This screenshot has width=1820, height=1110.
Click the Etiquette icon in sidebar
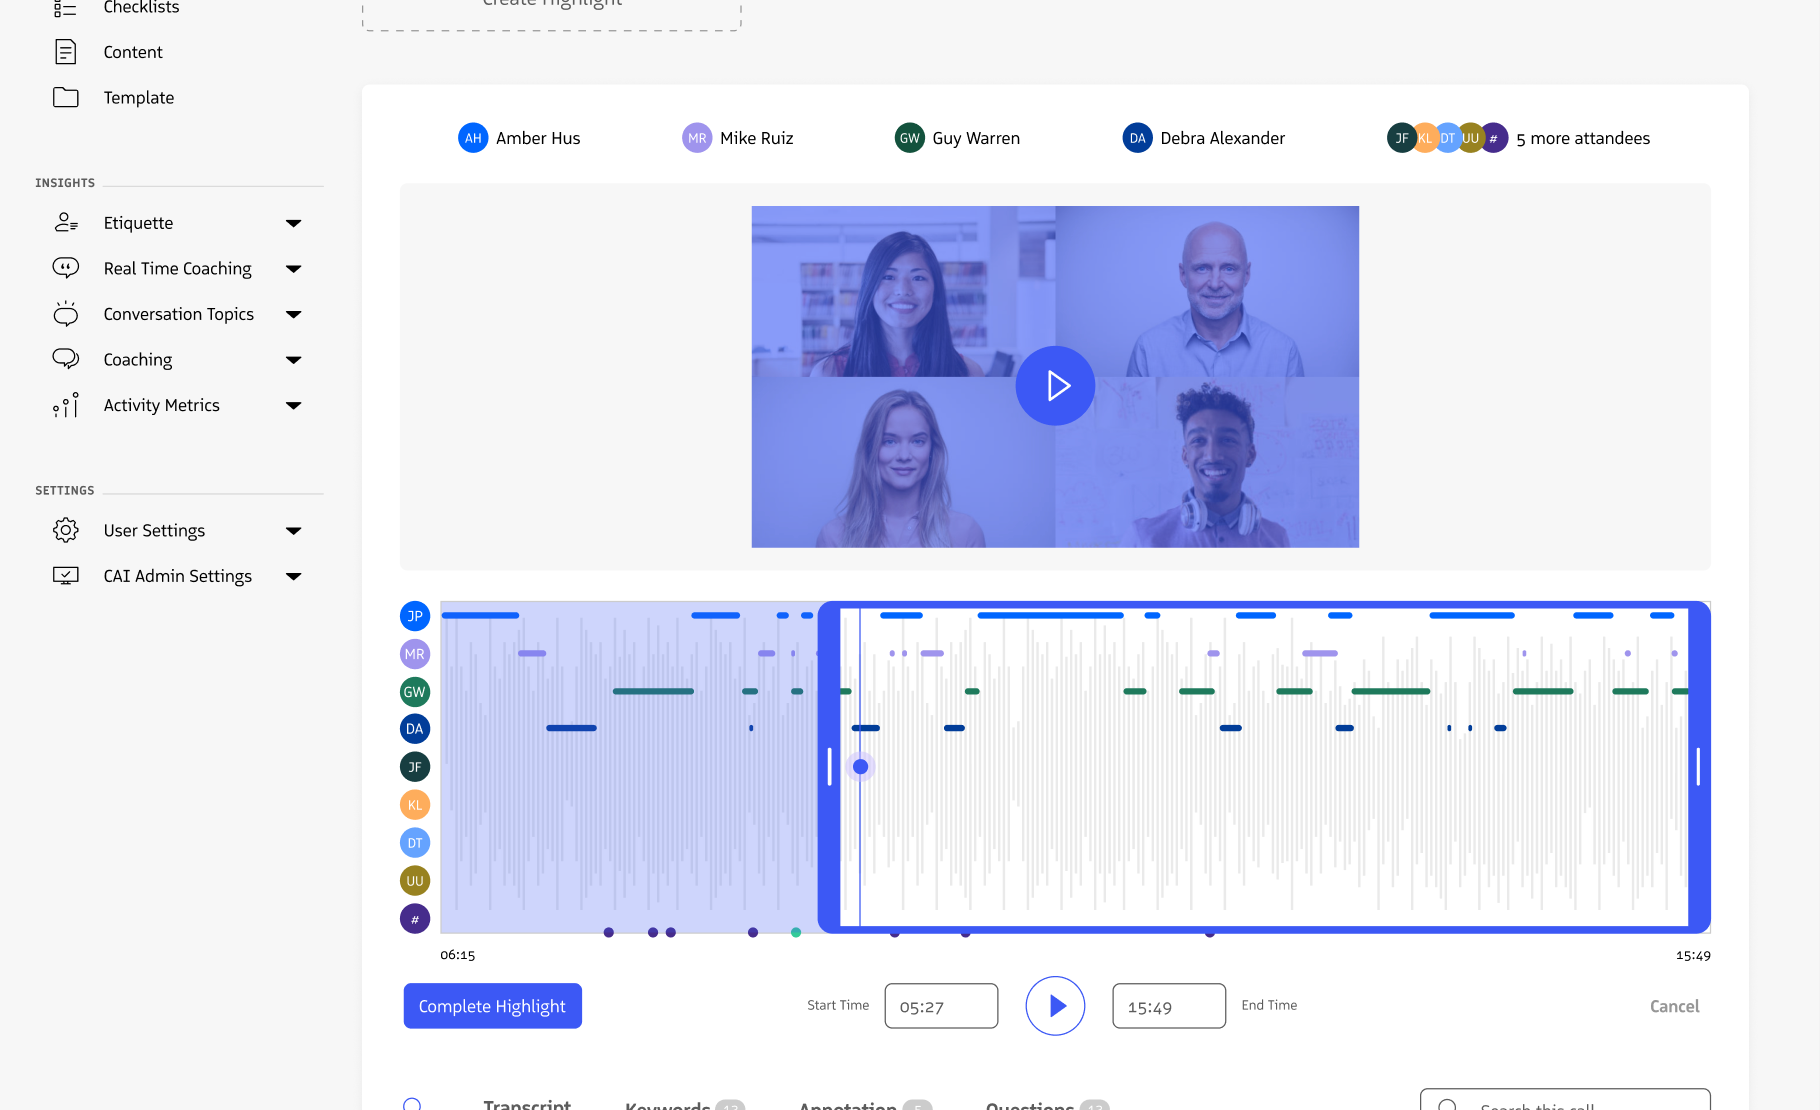[x=66, y=223]
